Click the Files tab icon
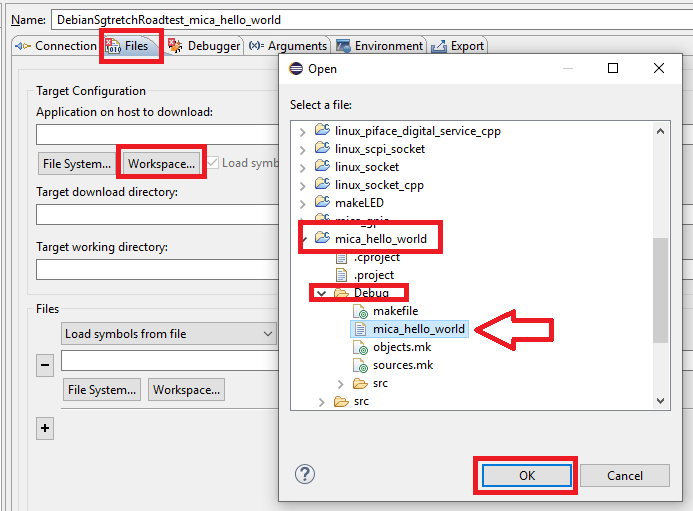Viewport: 693px width, 511px height. 113,46
